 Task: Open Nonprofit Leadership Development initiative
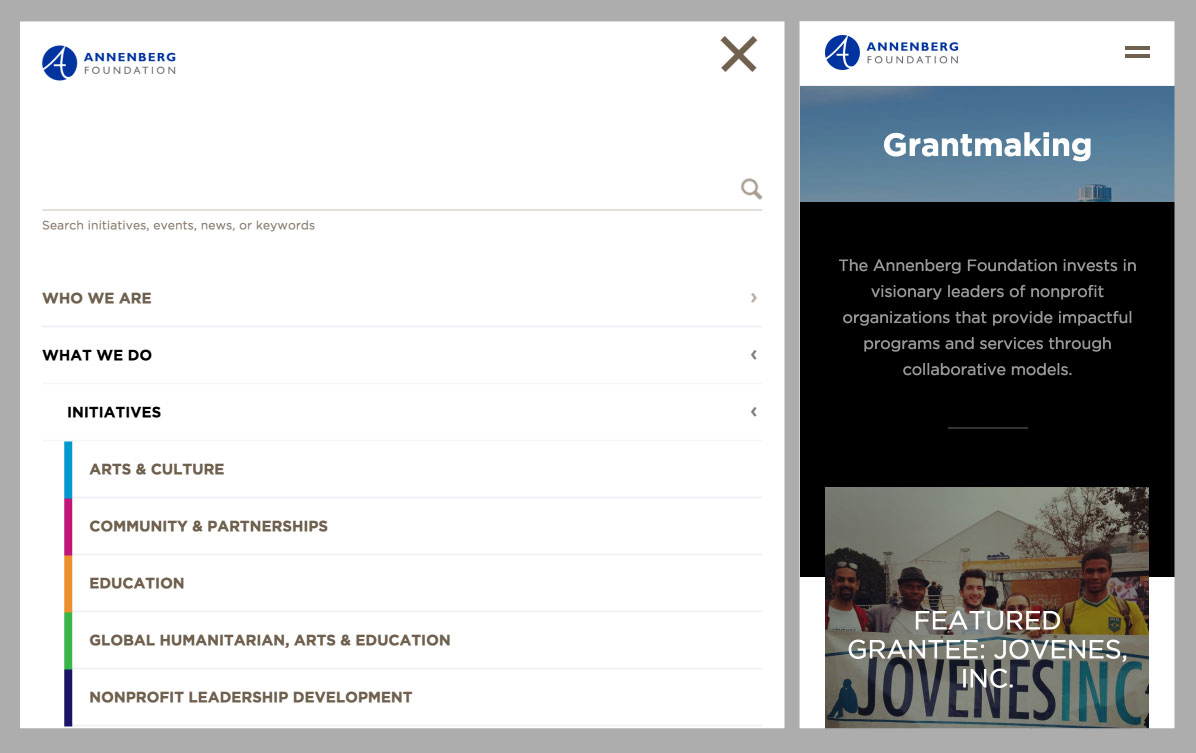pos(250,697)
